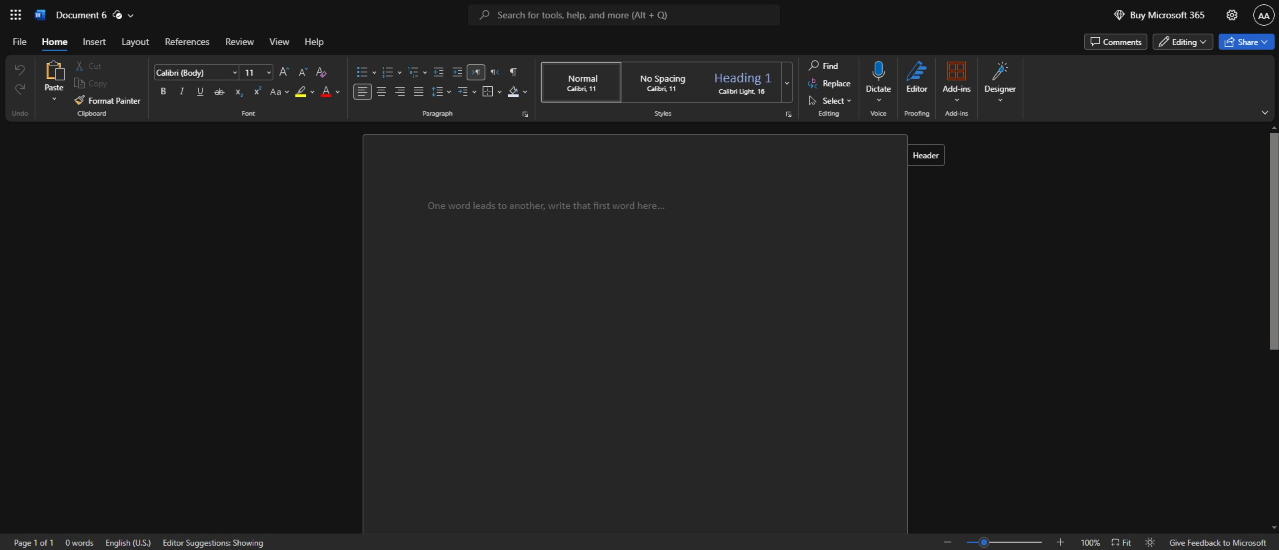Screen dimensions: 1279x550
Task: Toggle align left paragraph button
Action: (x=362, y=92)
